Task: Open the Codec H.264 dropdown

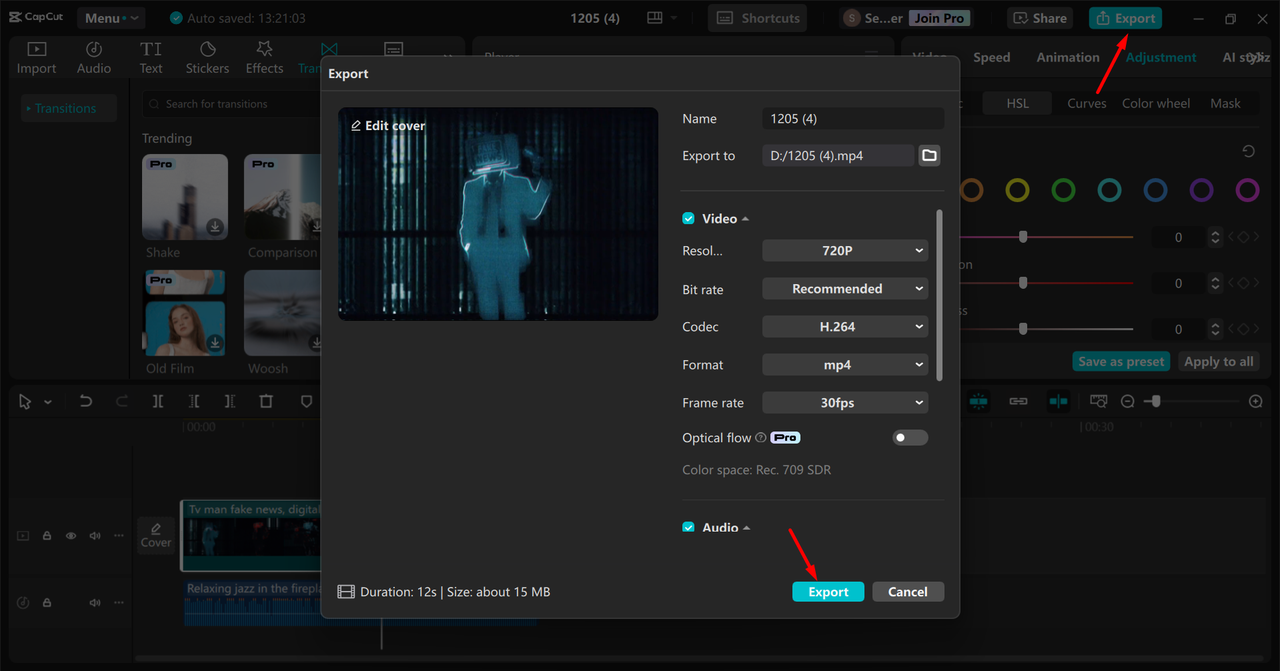Action: (x=845, y=327)
